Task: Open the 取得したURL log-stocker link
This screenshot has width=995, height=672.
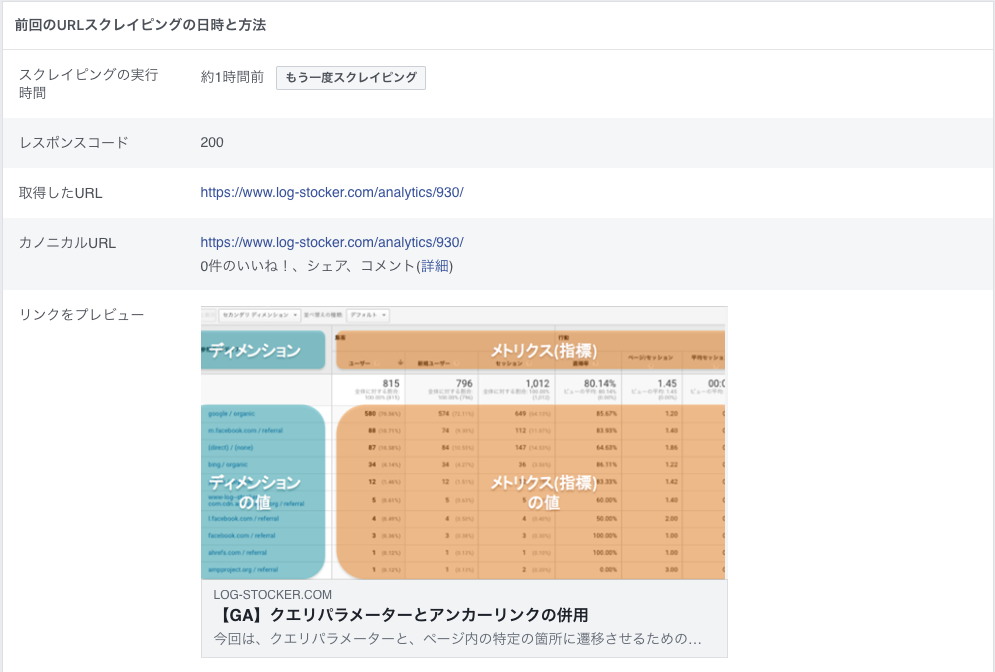Action: click(x=332, y=192)
